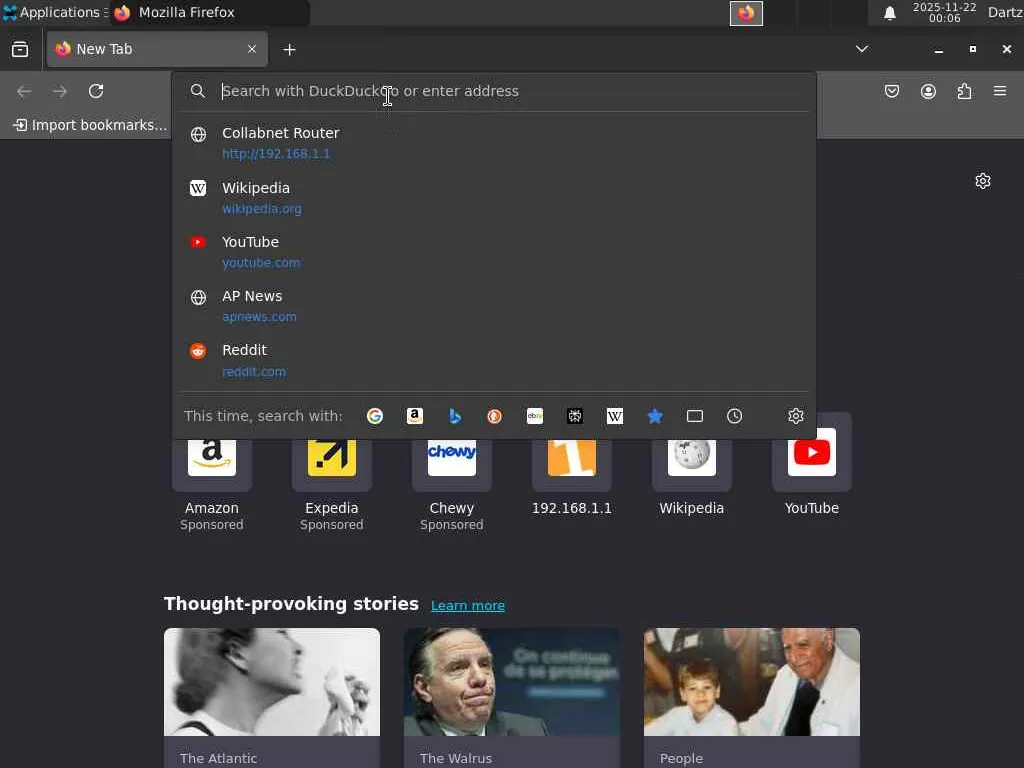This screenshot has height=768, width=1024.
Task: Select the spider-icon search engine
Action: [575, 416]
